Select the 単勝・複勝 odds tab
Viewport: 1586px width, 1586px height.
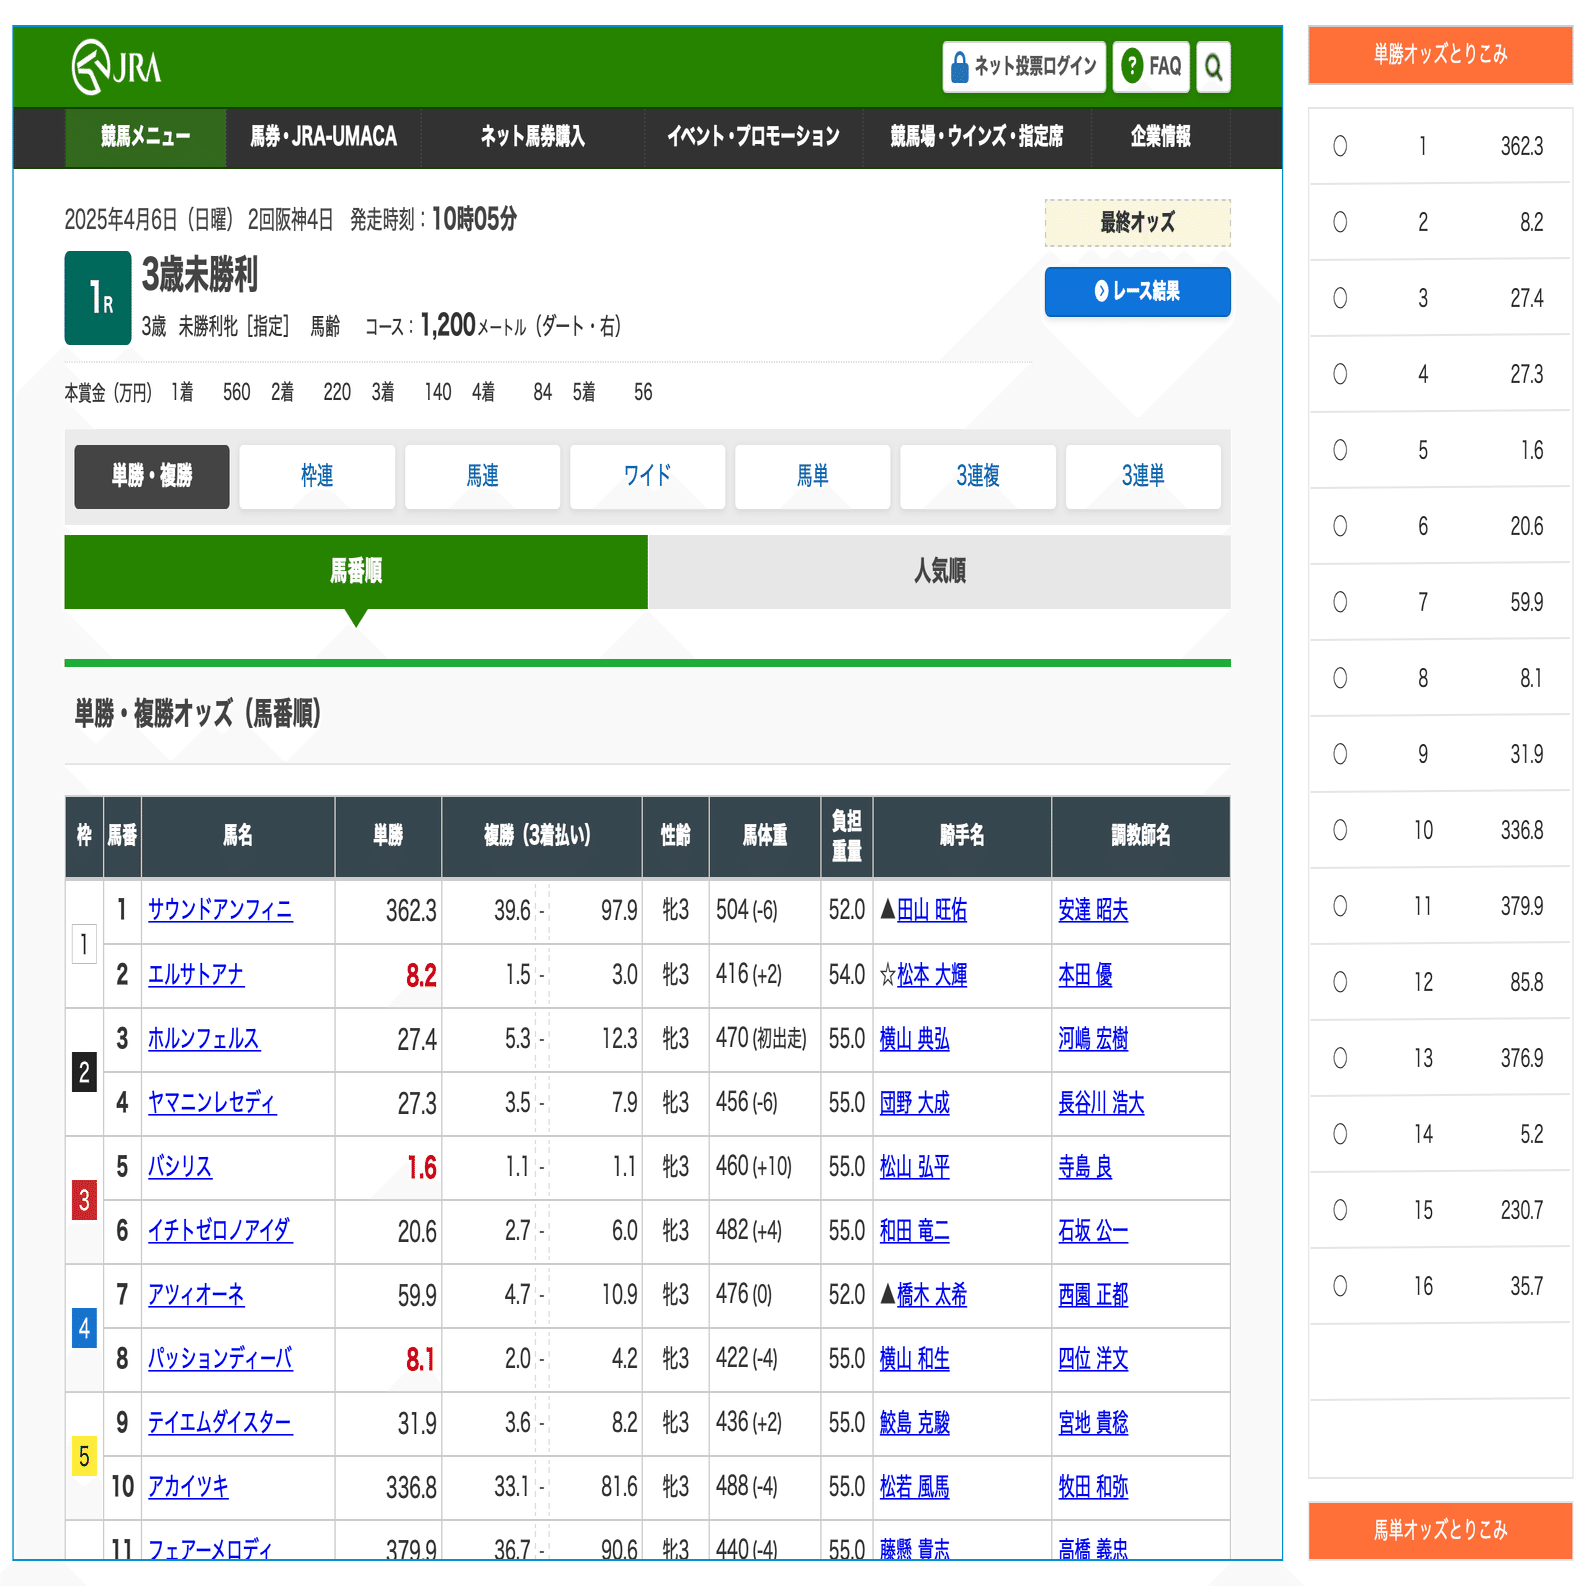tap(152, 476)
